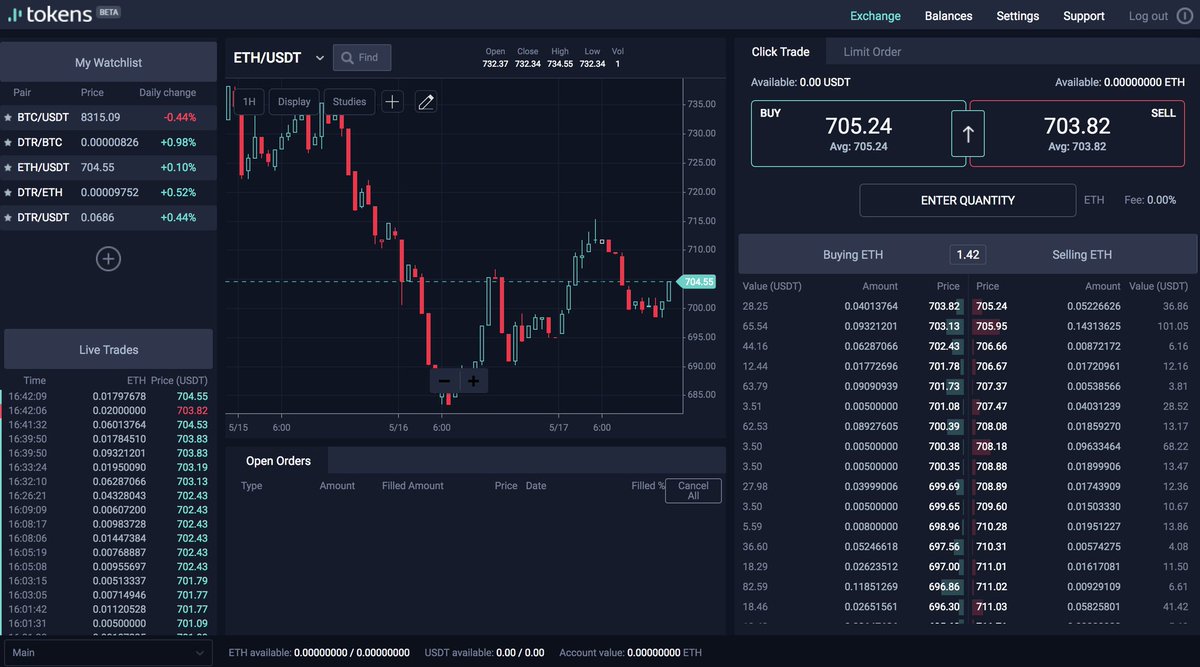Click the bid price 702.43
Image resolution: width=1200 pixels, height=667 pixels.
coord(944,346)
